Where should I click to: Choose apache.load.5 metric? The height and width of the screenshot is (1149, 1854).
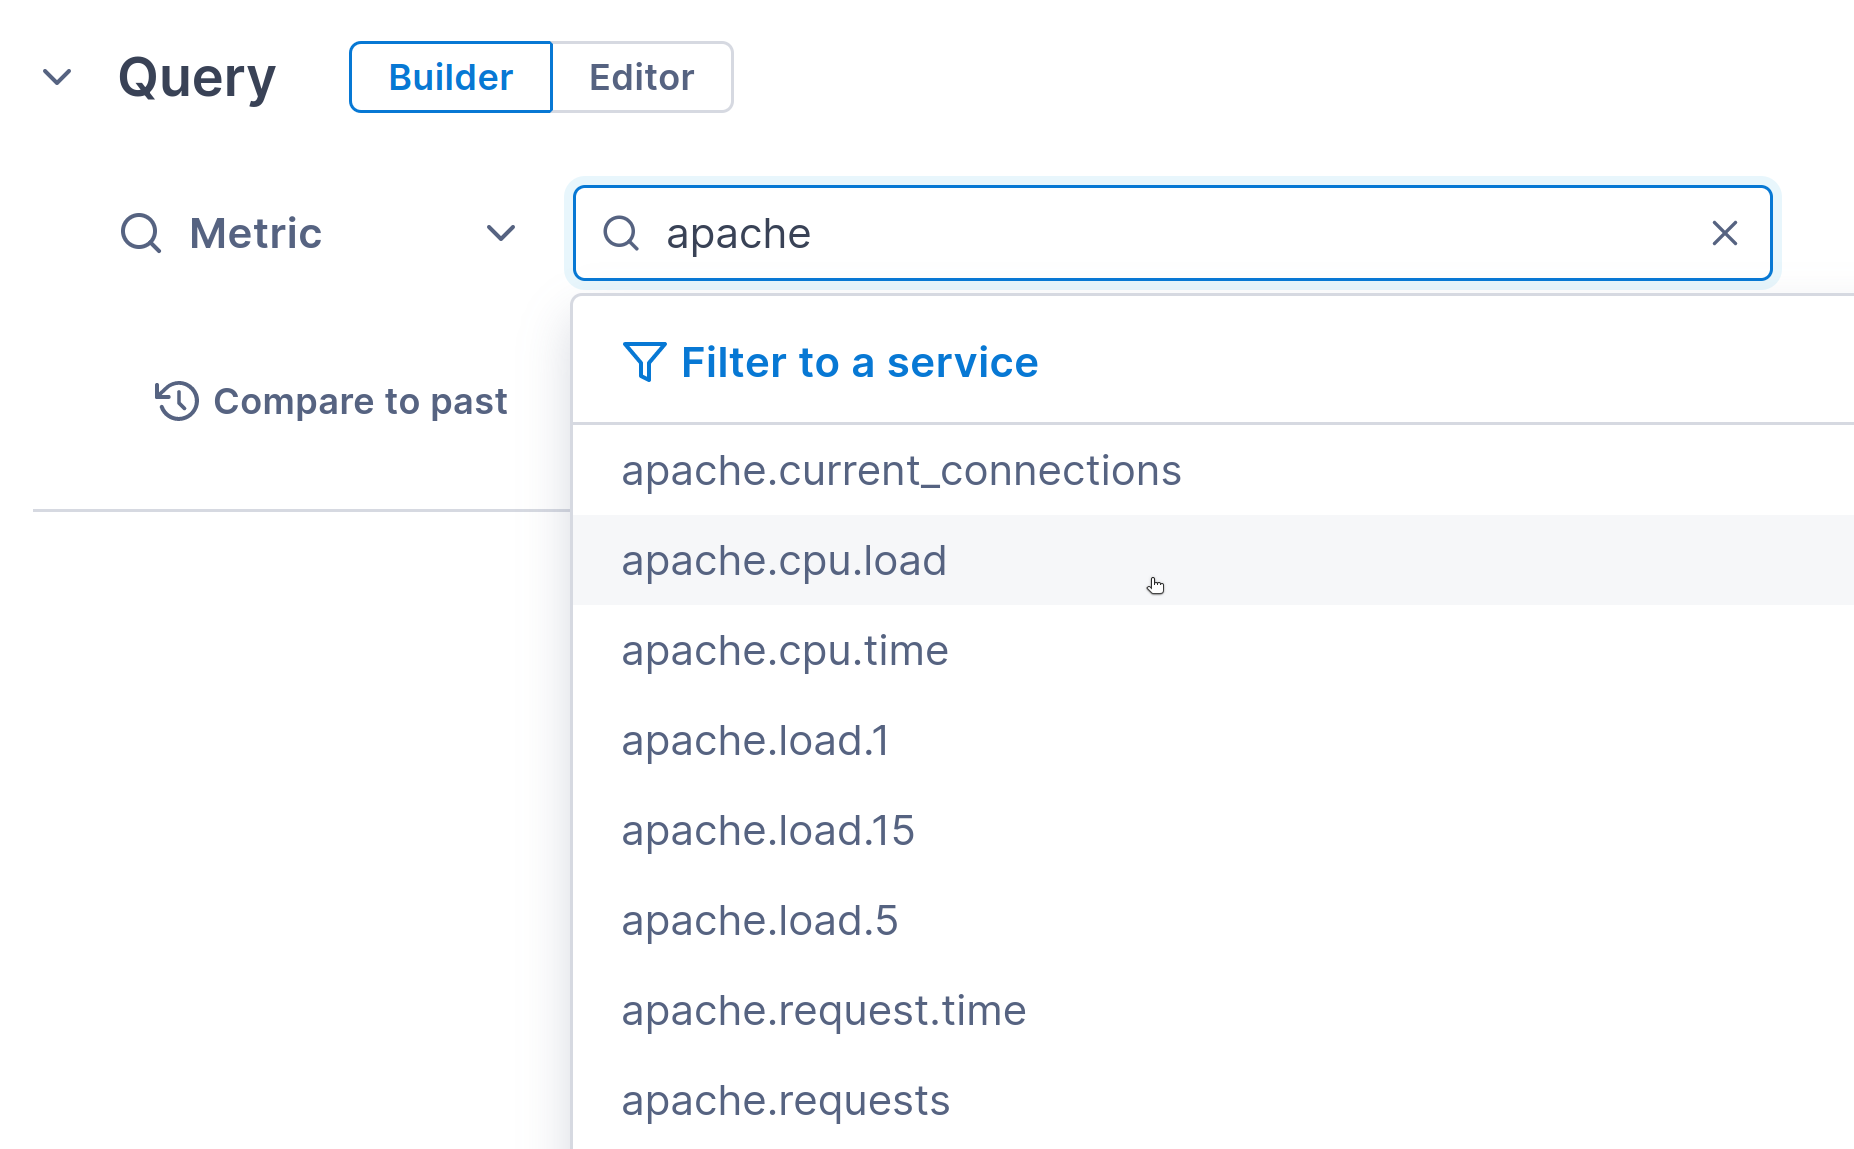click(760, 921)
